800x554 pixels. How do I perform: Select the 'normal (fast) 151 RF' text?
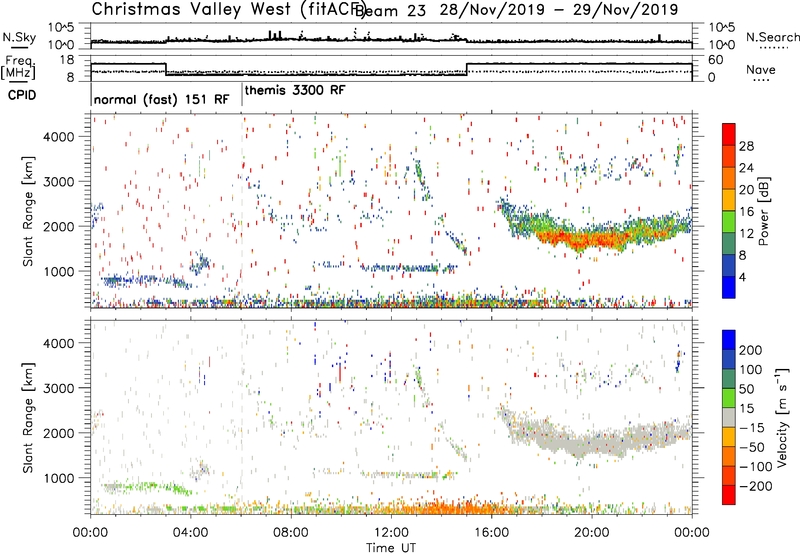161,99
